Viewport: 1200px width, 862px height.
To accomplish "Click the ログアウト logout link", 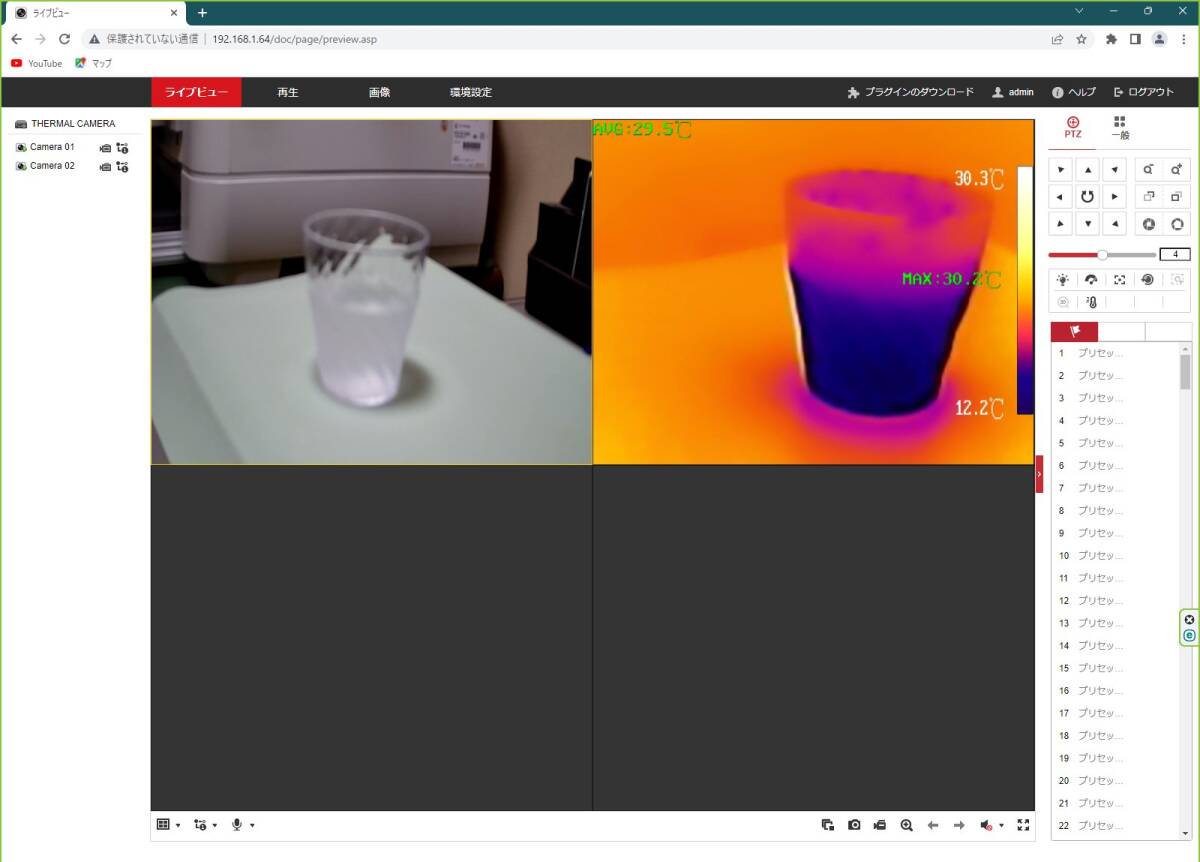I will (1143, 92).
